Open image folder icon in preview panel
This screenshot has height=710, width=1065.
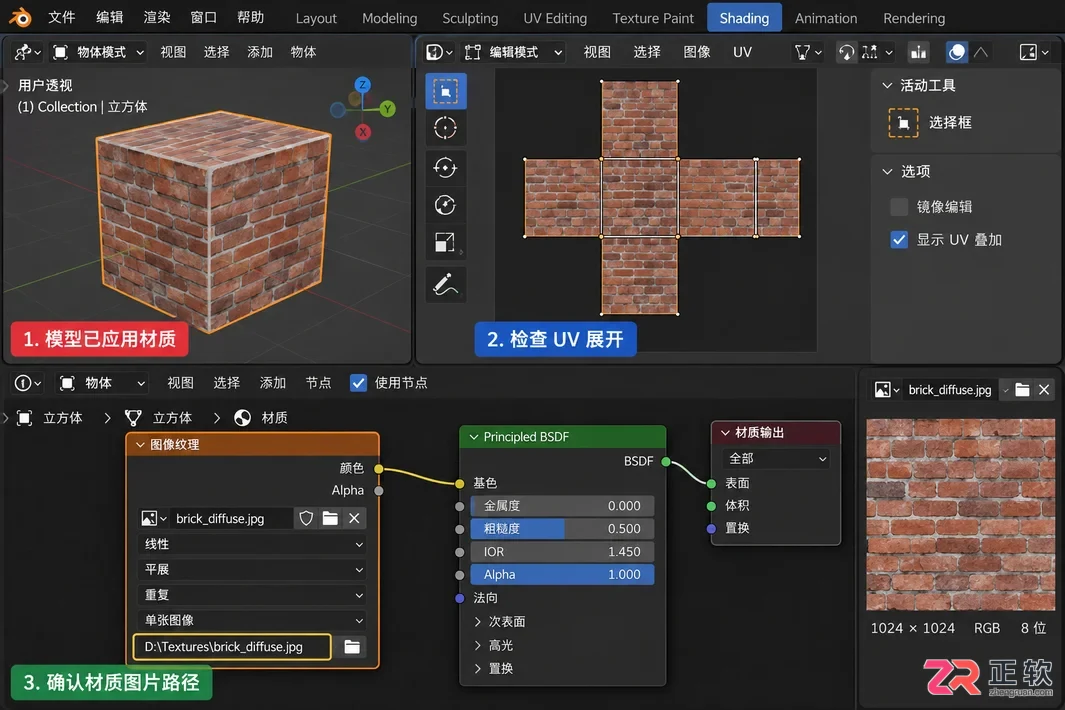1022,389
